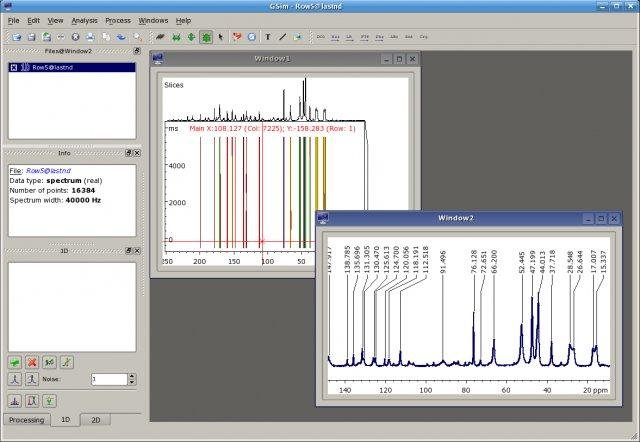640x442 pixels.
Task: Activate Window1 by its title bar
Action: pos(273,59)
